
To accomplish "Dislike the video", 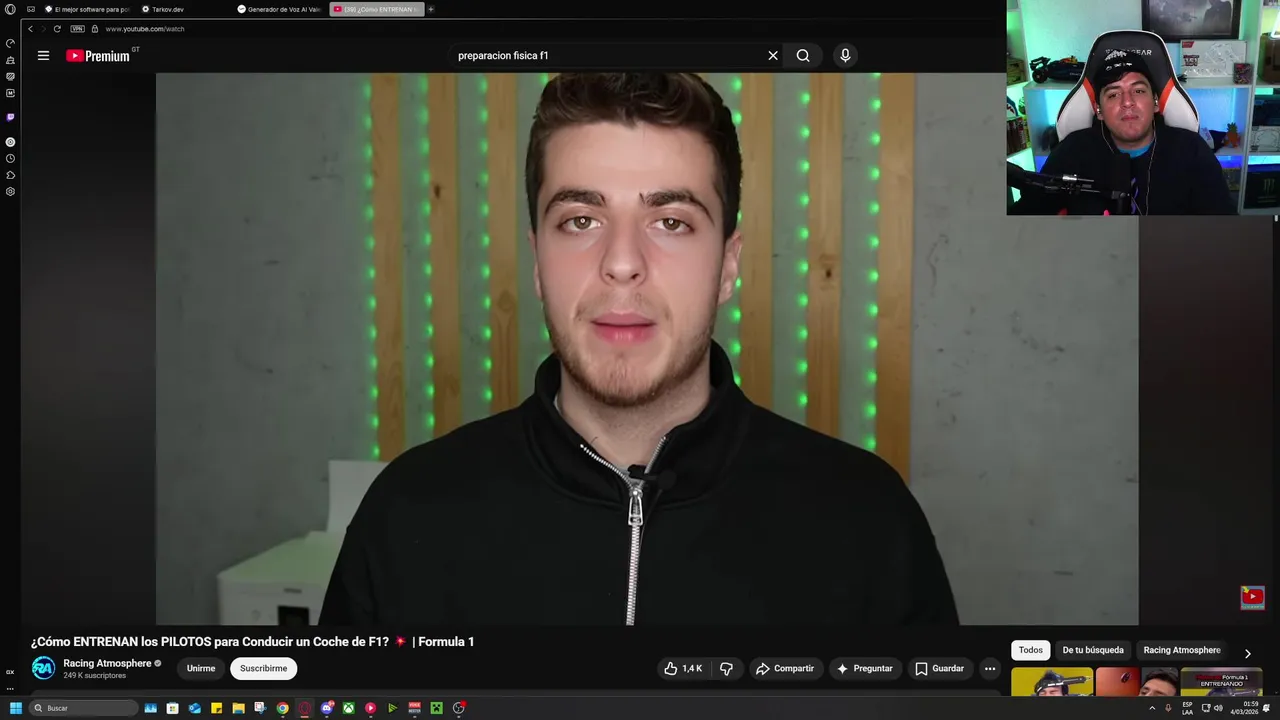I will [727, 668].
